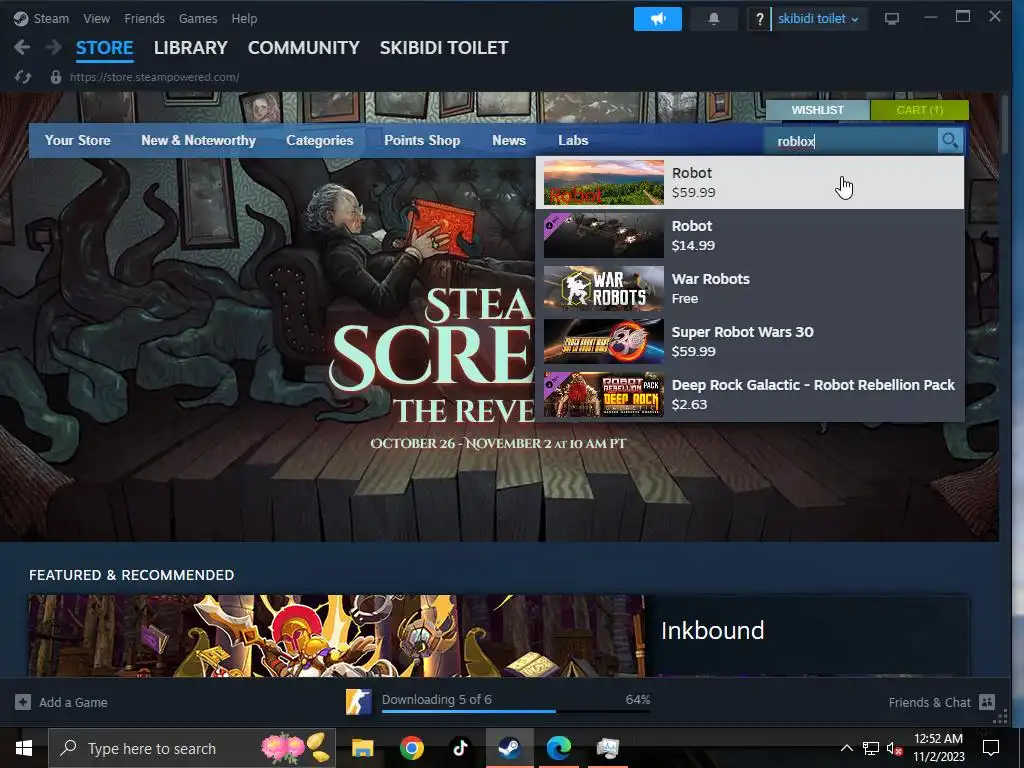Viewport: 1024px width, 768px height.
Task: Open the Steam menu
Action: click(51, 19)
